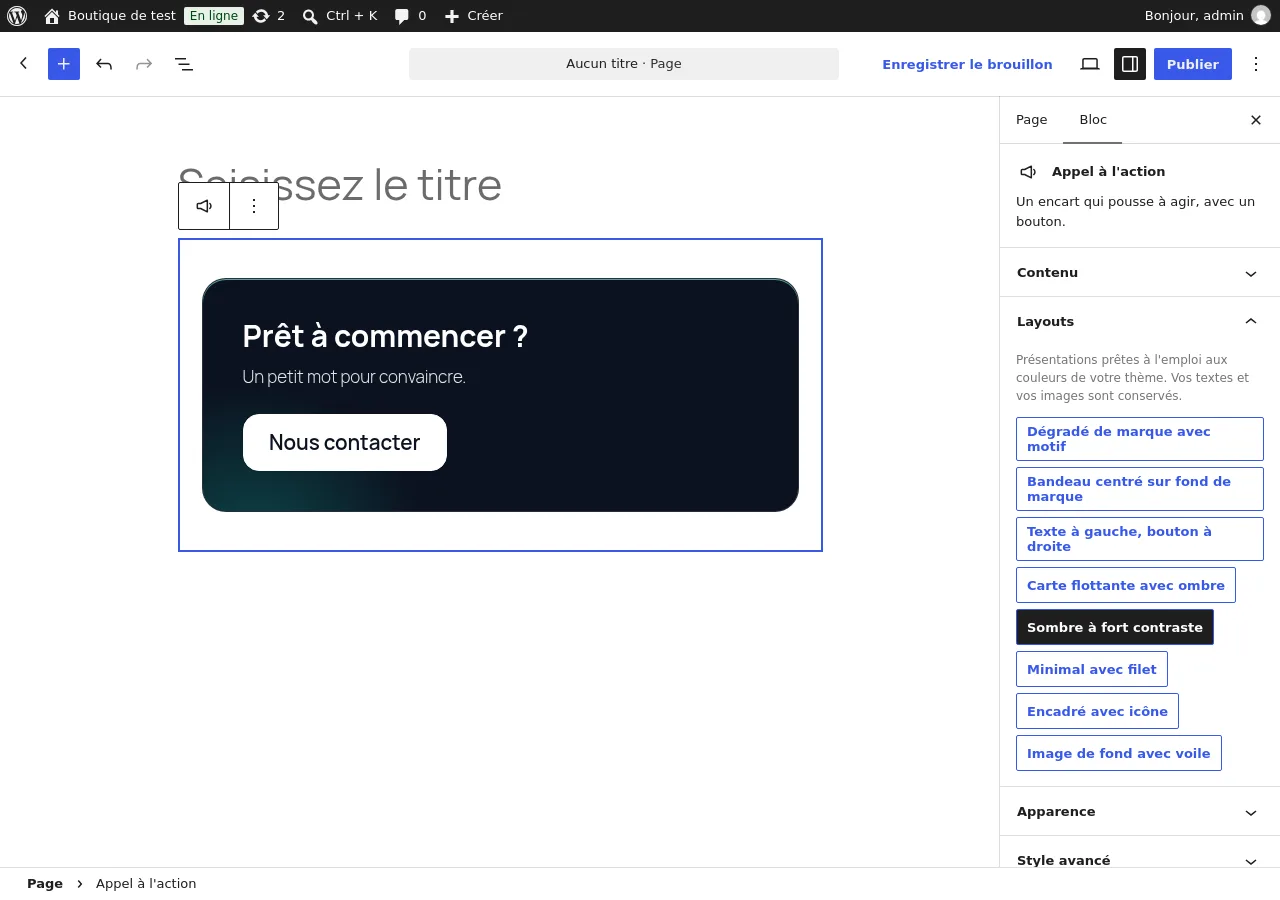
Task: Choose Texte à gauche, bouton à droite layout
Action: coord(1140,539)
